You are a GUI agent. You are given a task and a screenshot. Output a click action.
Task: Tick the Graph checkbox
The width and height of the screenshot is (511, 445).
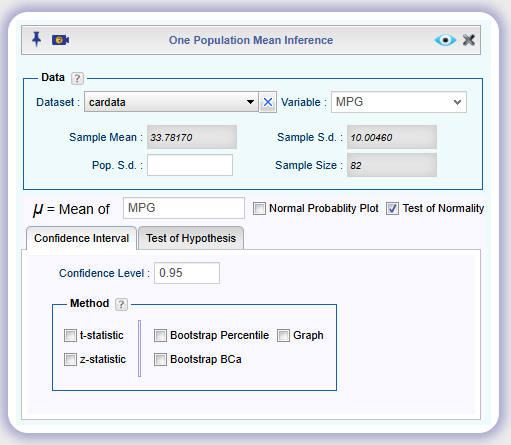(x=283, y=335)
